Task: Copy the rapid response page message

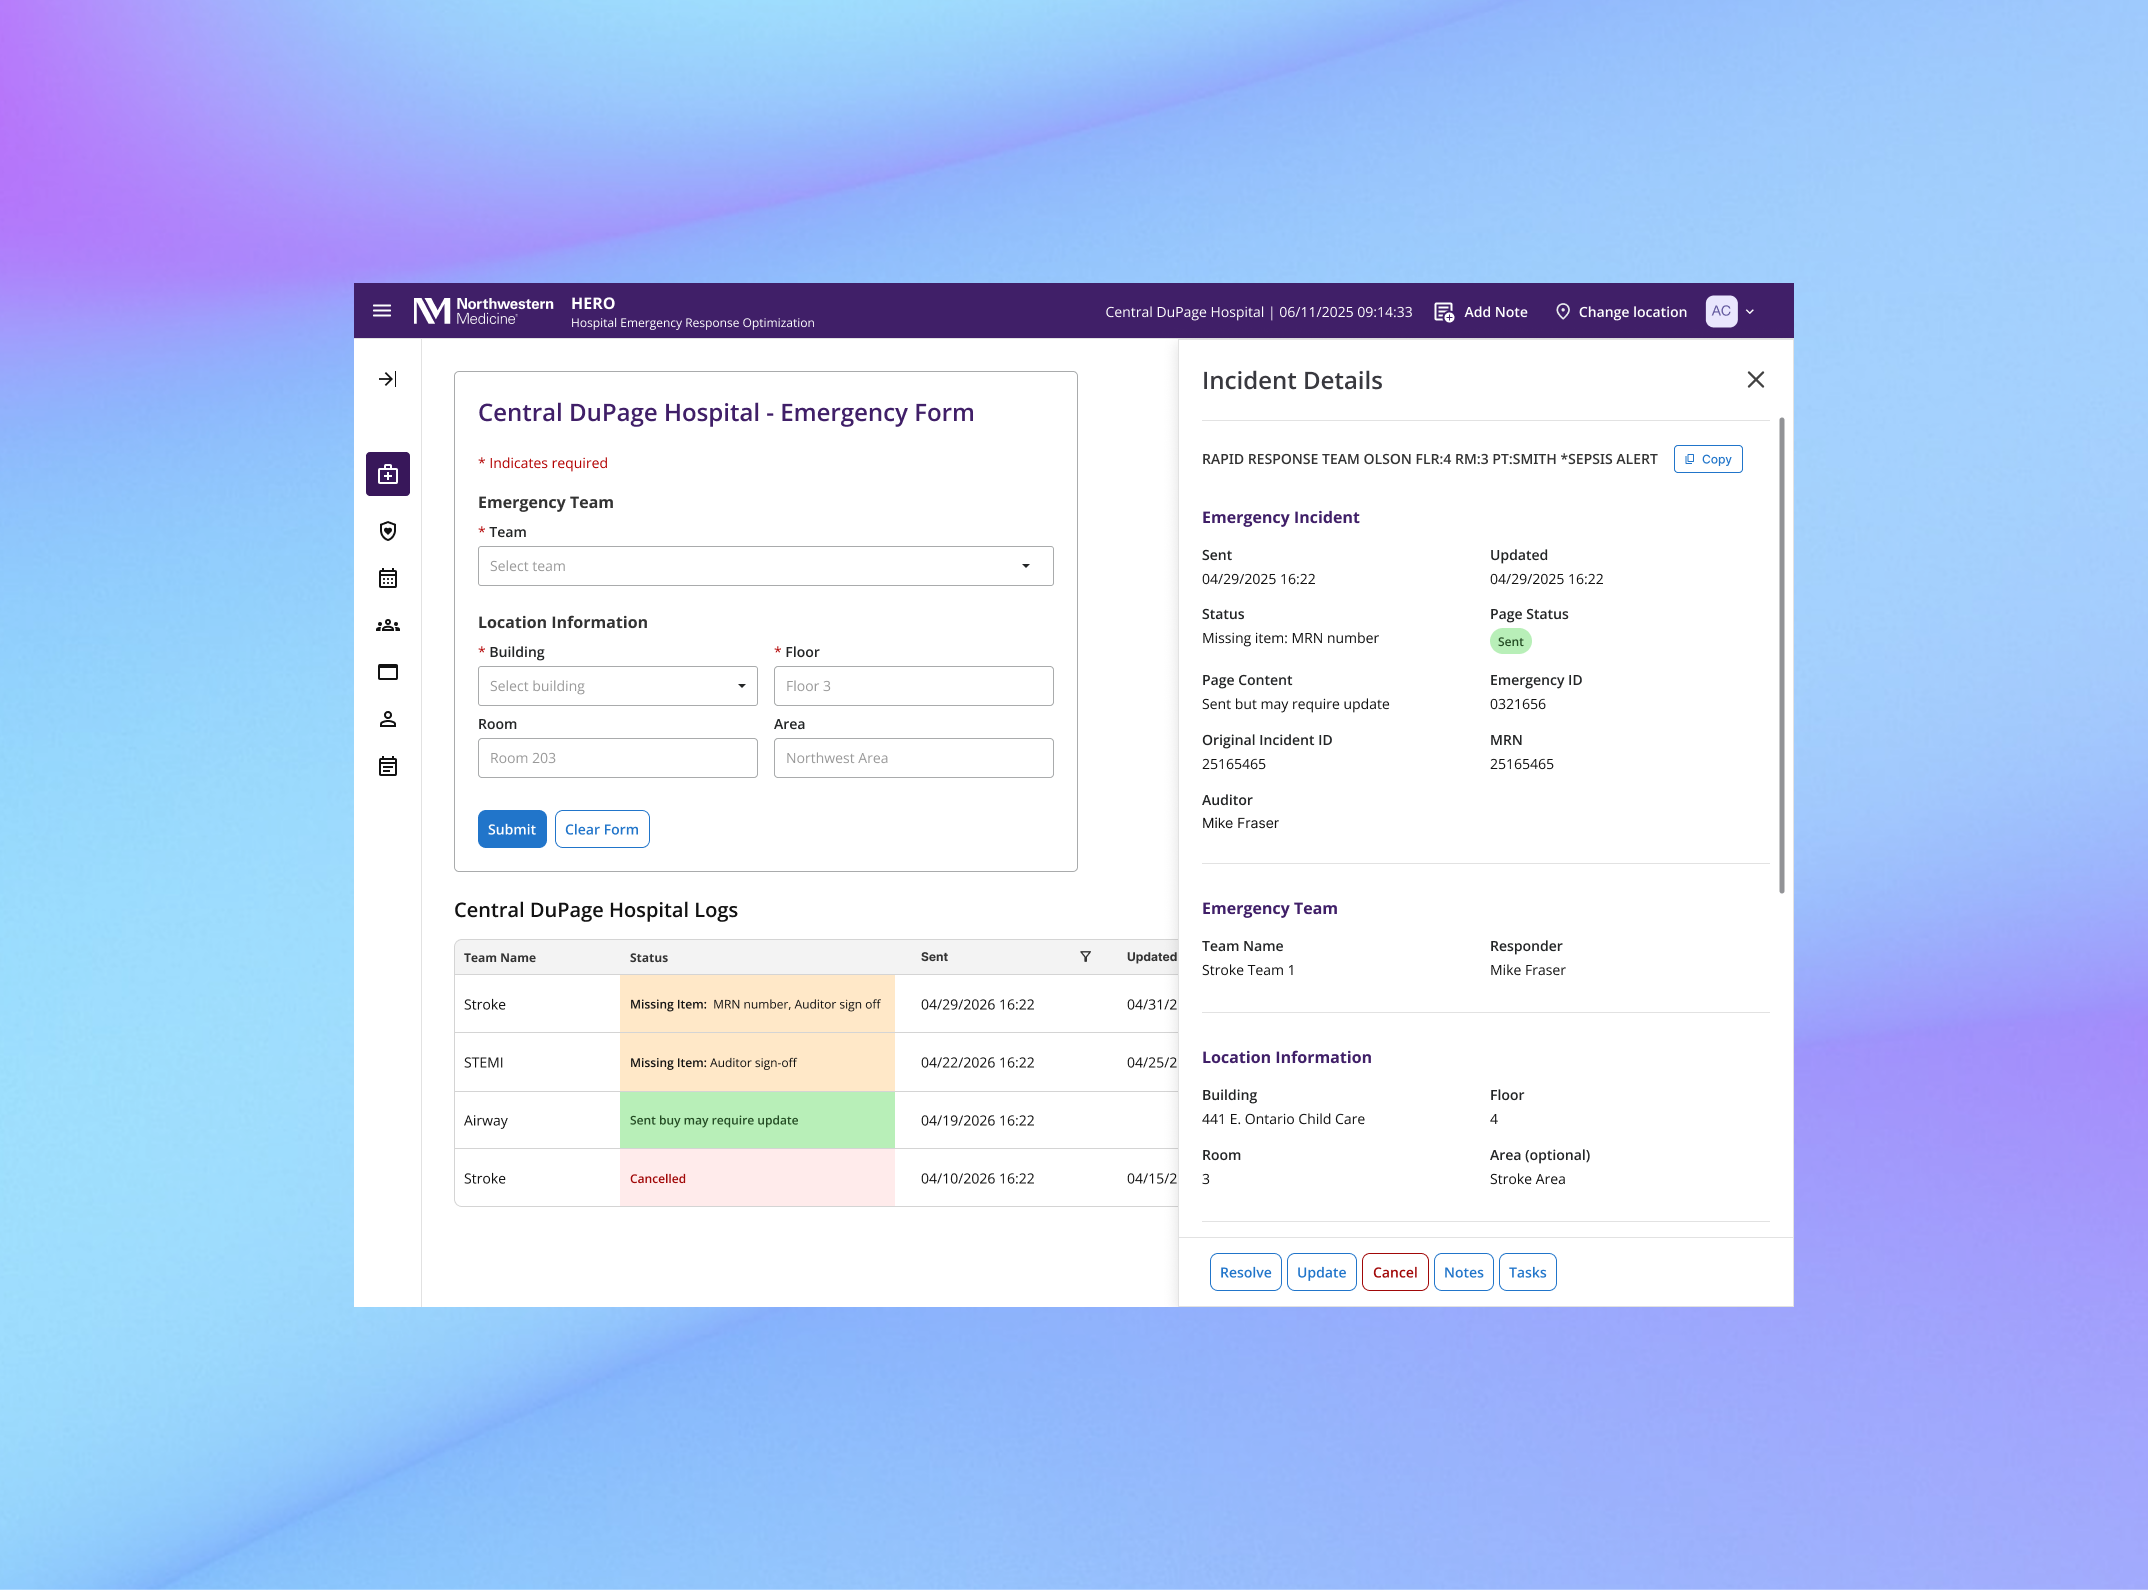Action: click(1708, 459)
